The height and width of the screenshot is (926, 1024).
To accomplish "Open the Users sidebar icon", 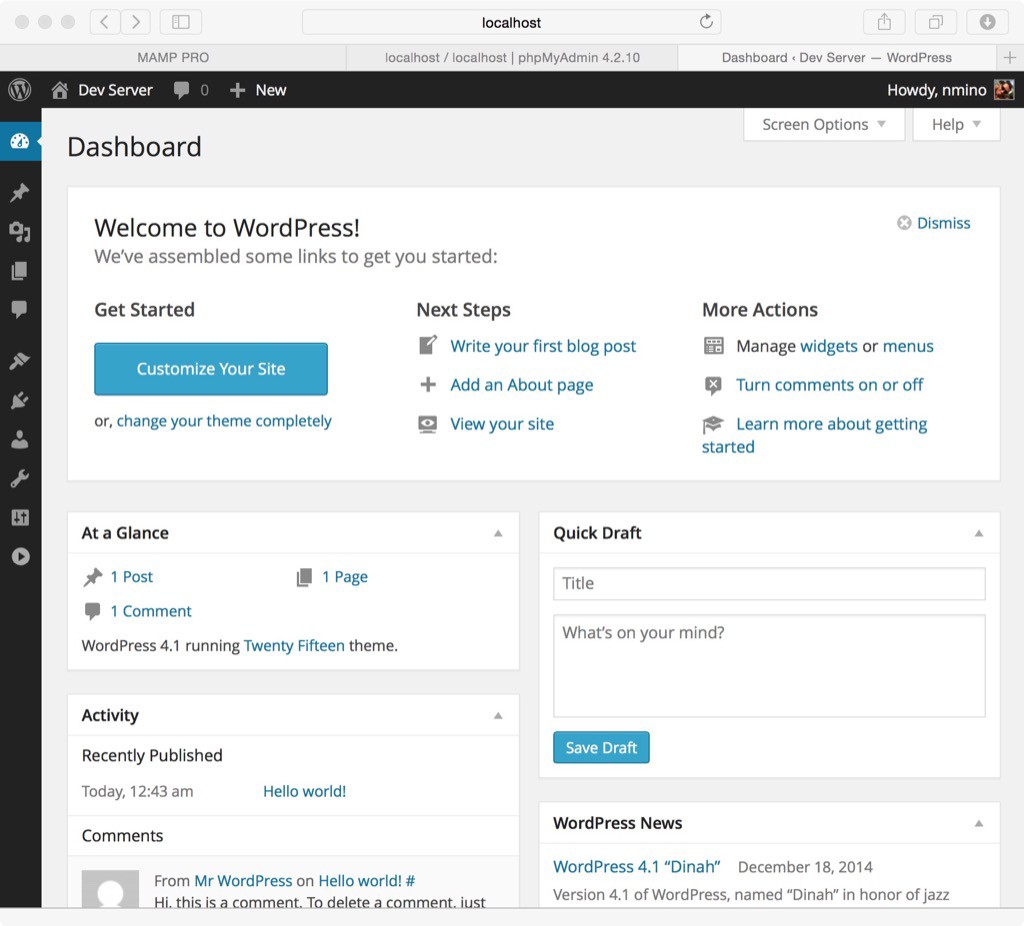I will [x=20, y=439].
